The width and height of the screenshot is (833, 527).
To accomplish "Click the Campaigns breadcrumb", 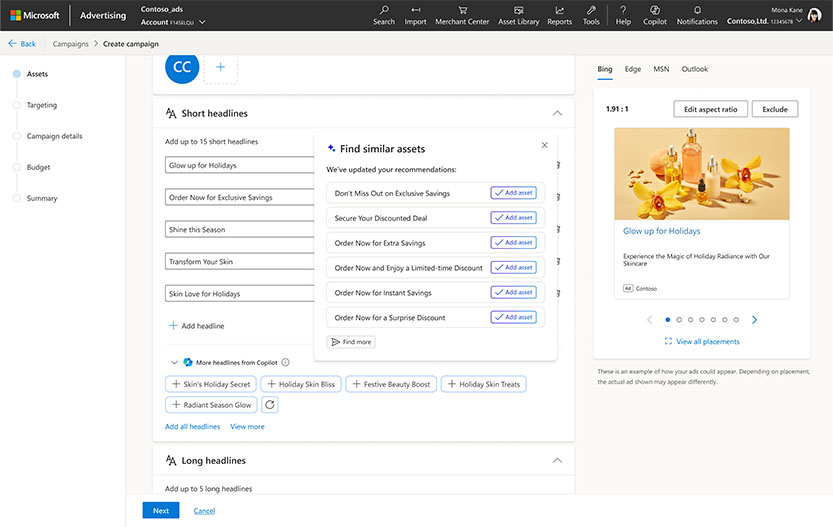I will click(71, 44).
